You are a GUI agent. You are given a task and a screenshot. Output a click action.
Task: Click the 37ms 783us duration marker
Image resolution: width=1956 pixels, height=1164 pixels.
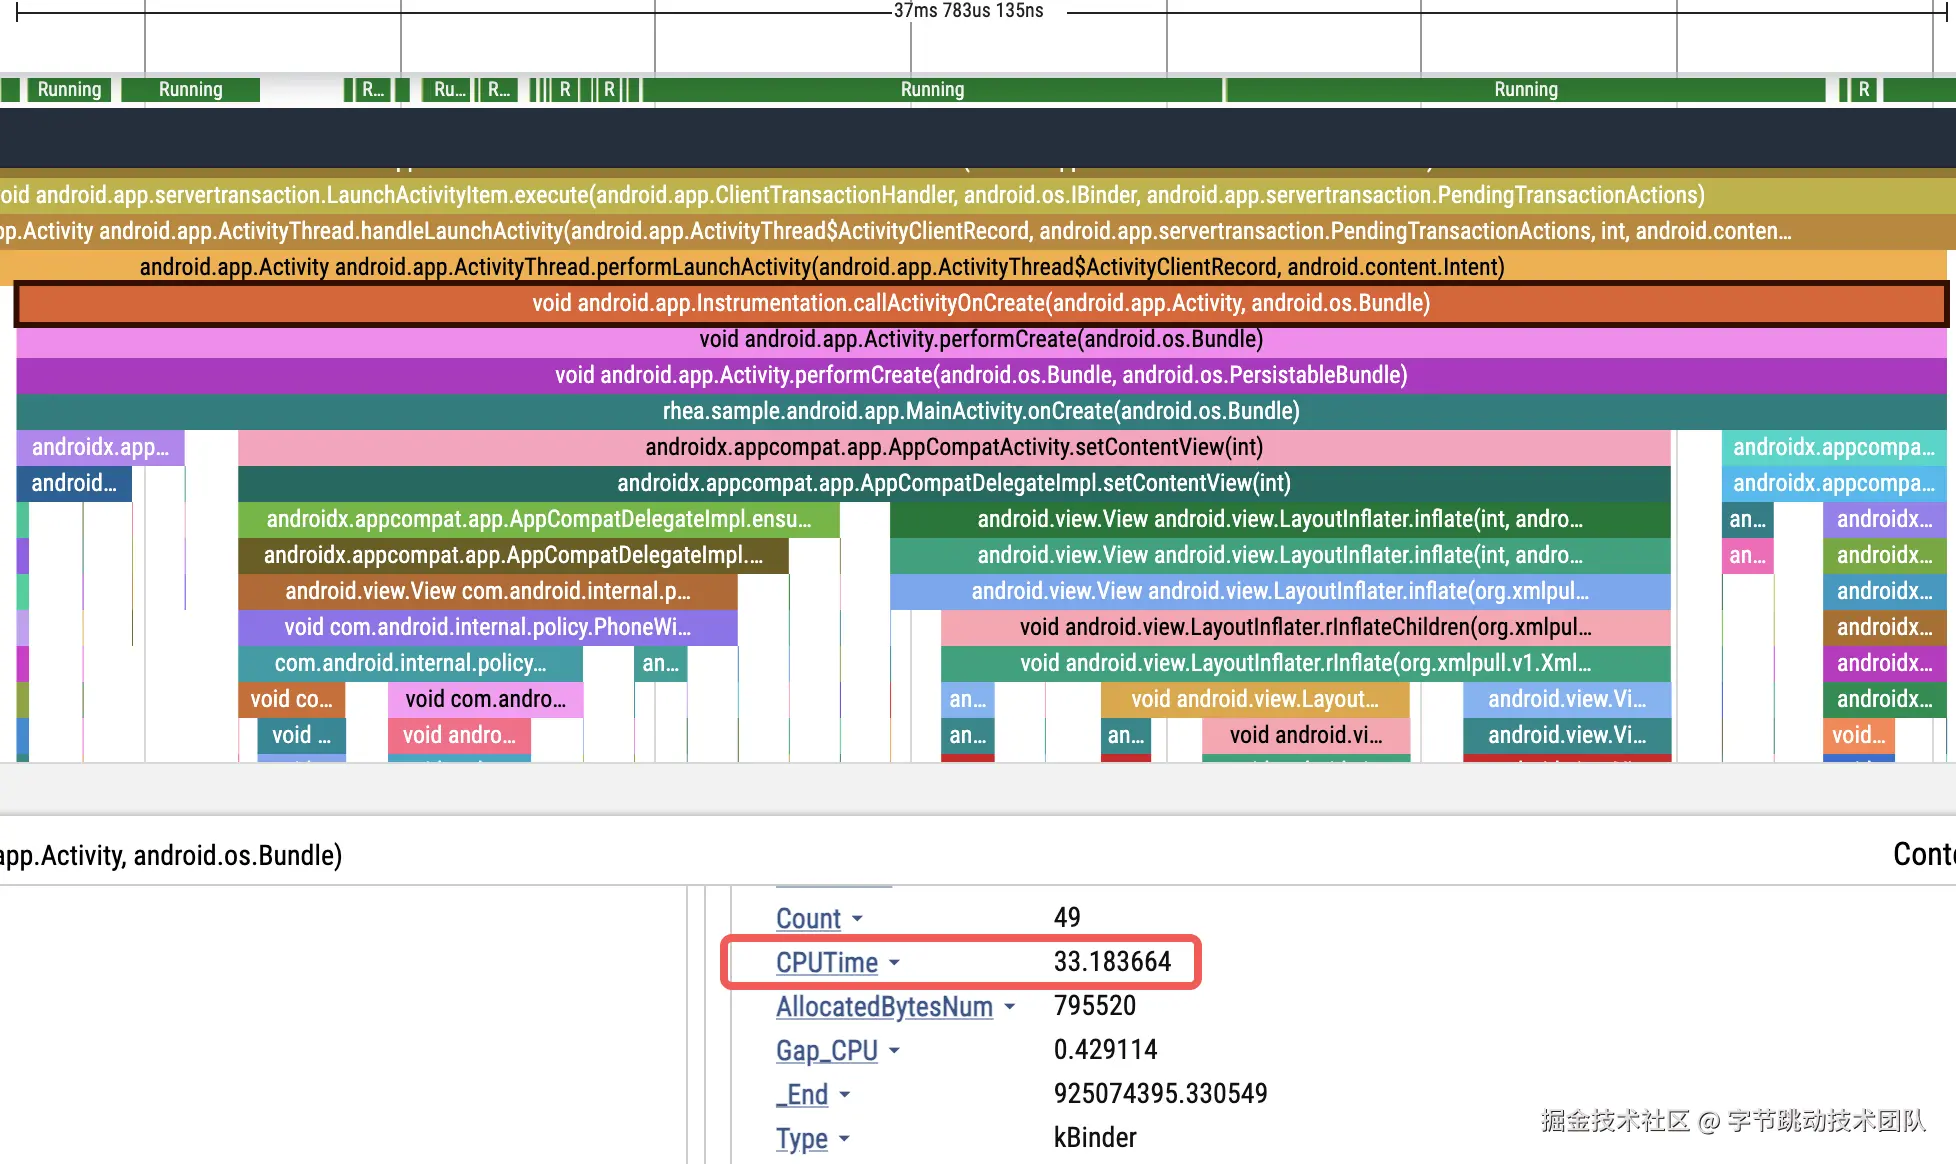click(968, 11)
